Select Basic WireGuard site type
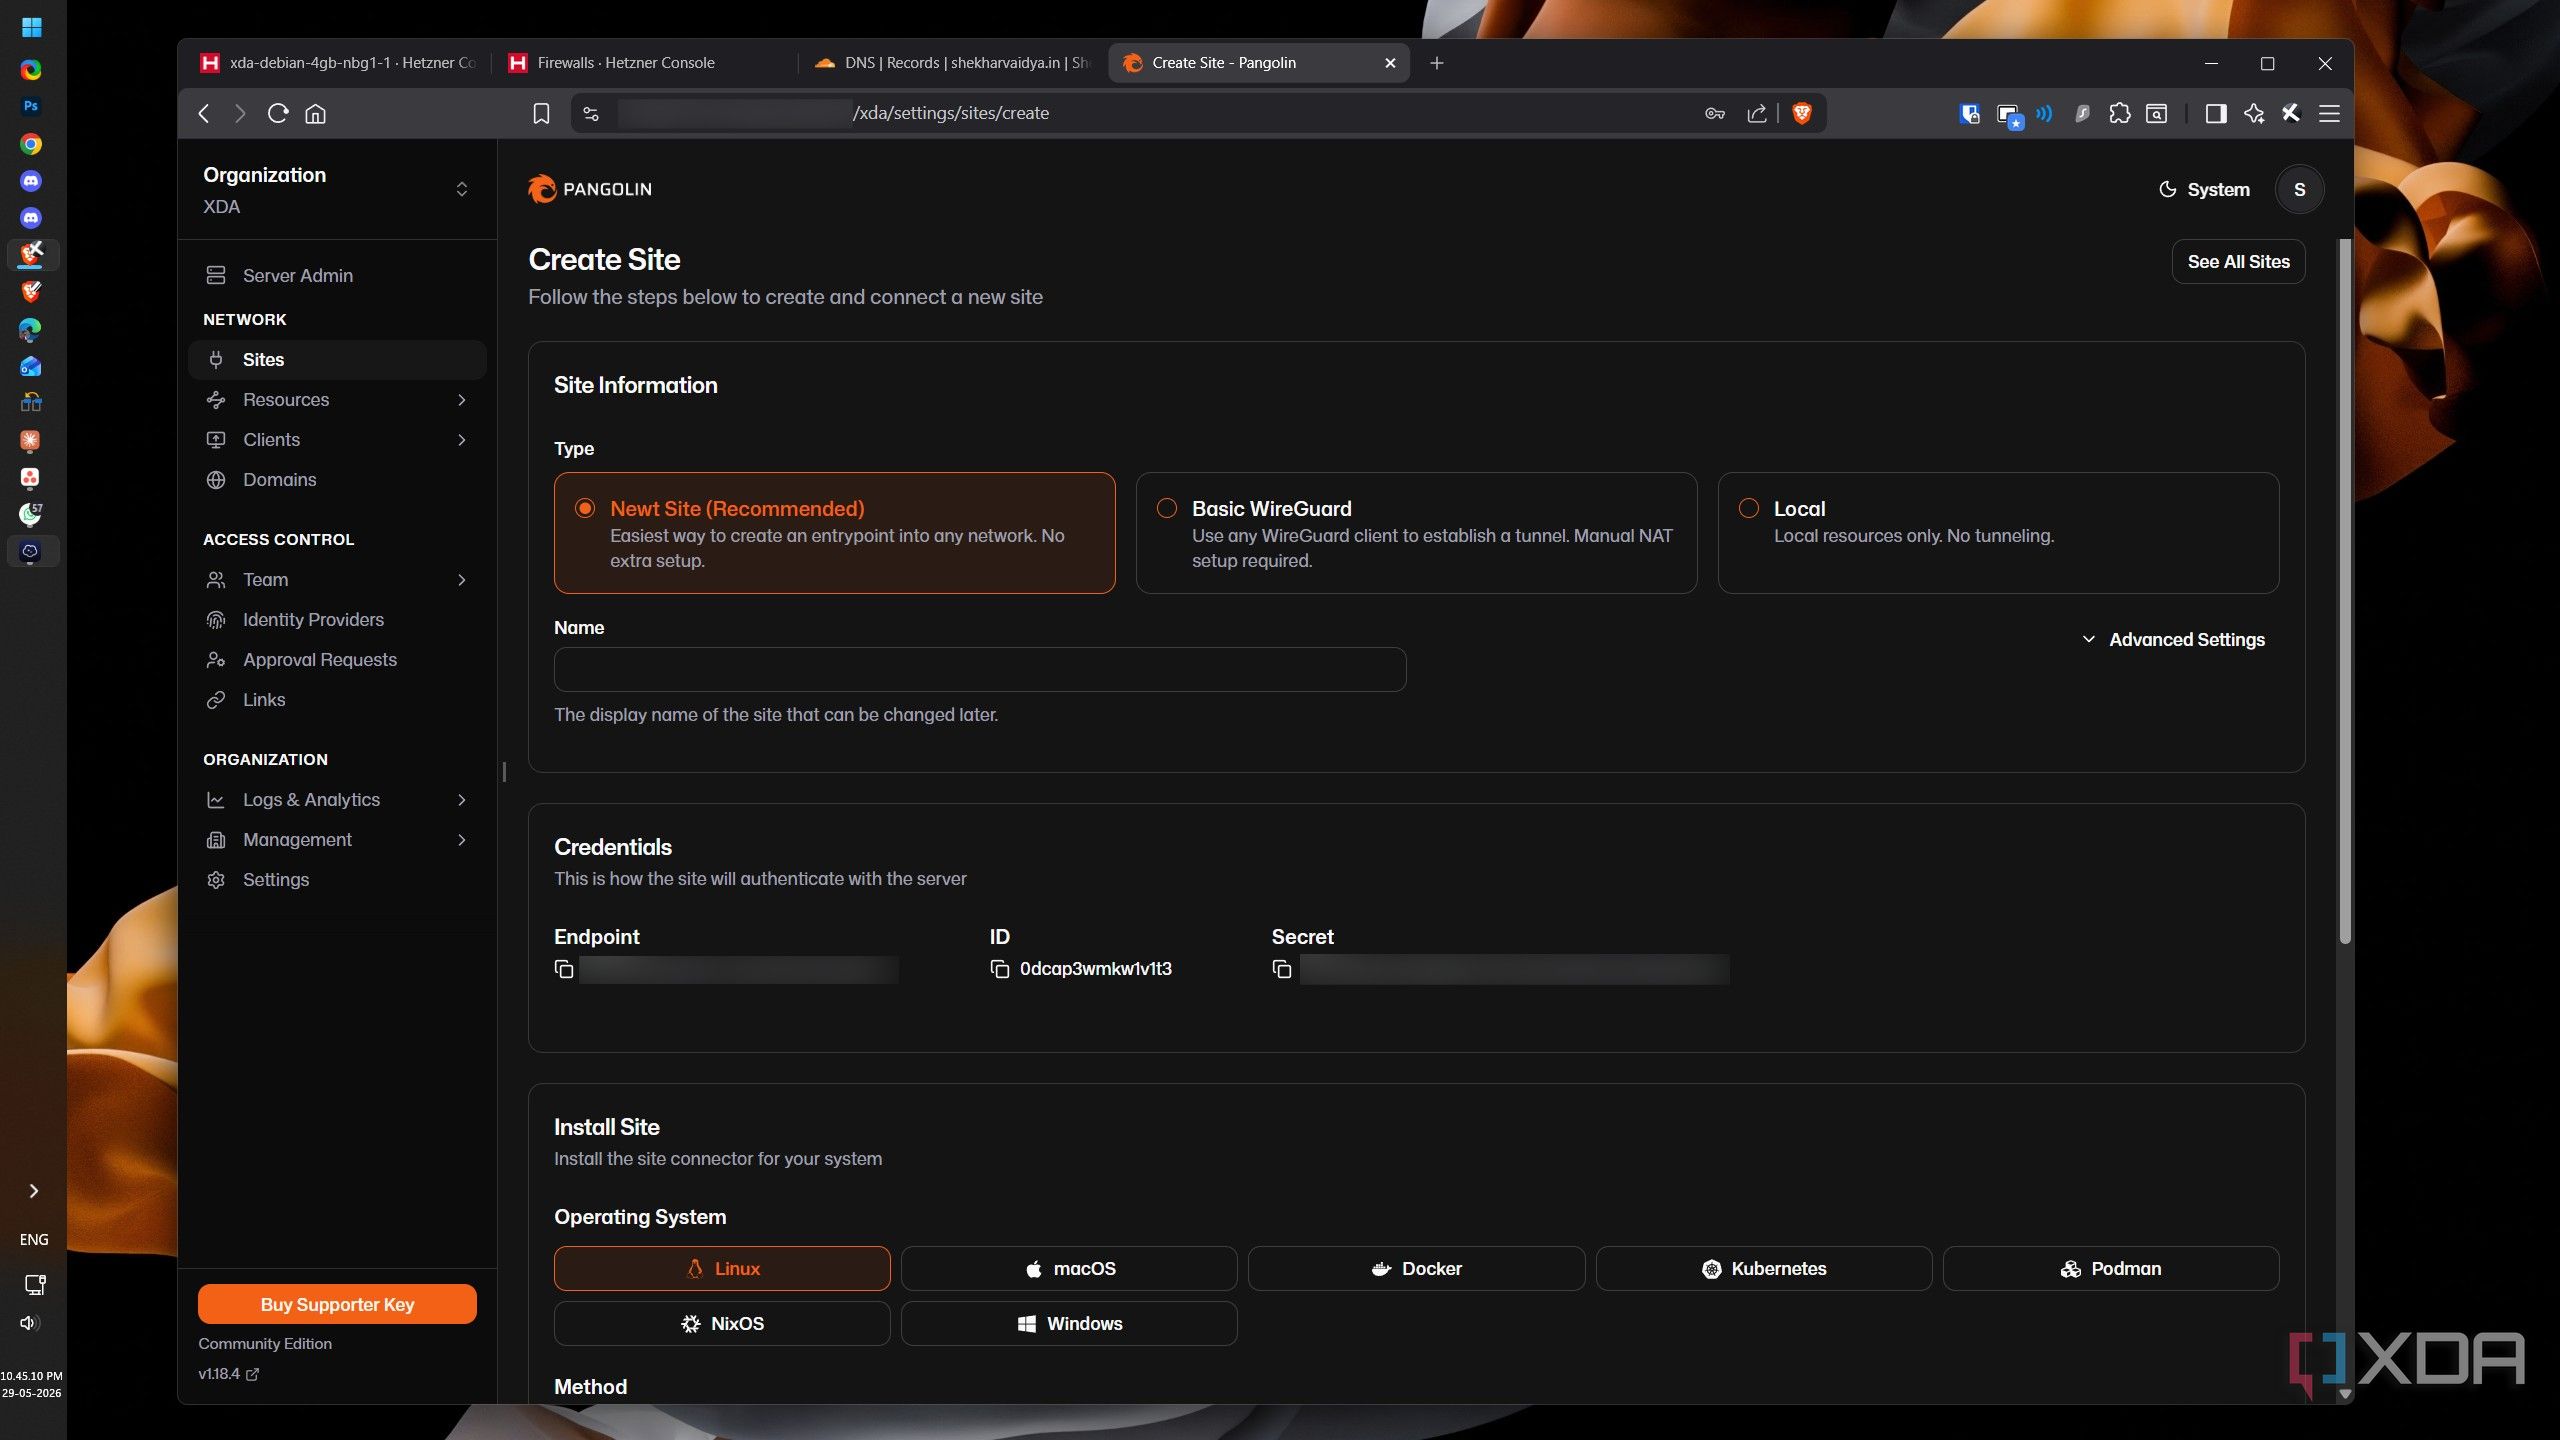The width and height of the screenshot is (2560, 1440). [1416, 533]
